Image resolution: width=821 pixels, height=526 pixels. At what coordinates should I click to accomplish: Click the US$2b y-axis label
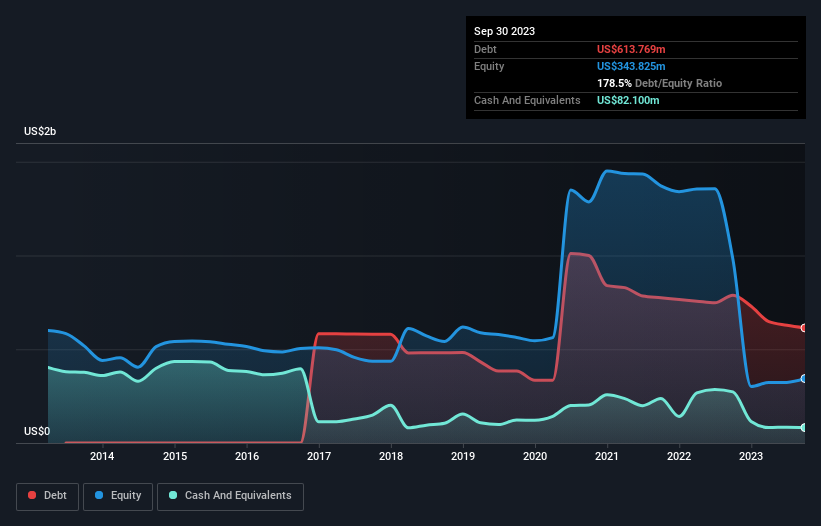pyautogui.click(x=40, y=131)
